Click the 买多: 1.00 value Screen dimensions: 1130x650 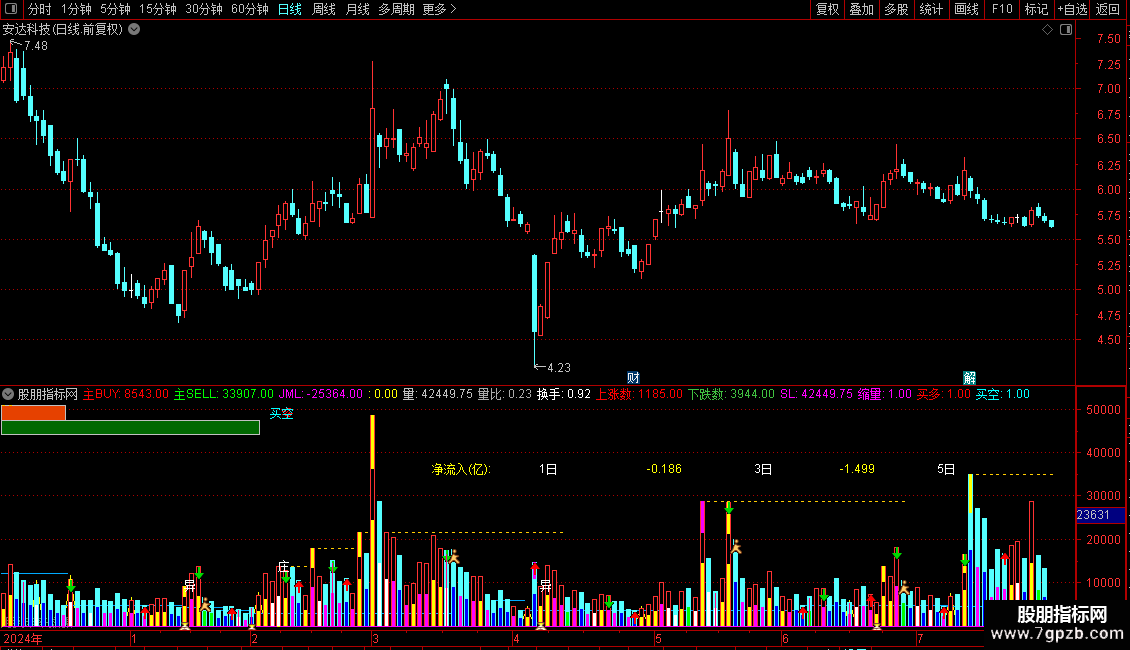click(x=943, y=394)
